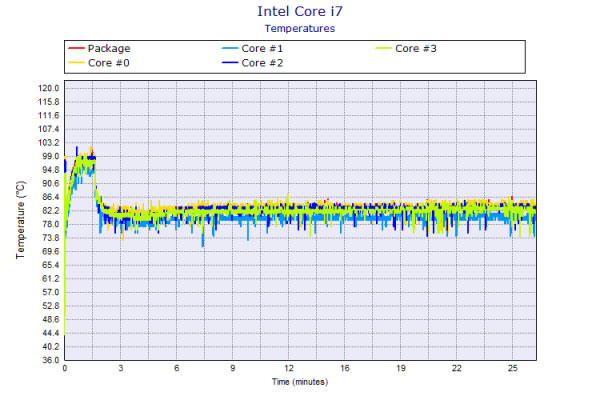Screen dimensions: 600x400
Task: Click the 3 minute x-axis tick label
Action: [x=121, y=368]
